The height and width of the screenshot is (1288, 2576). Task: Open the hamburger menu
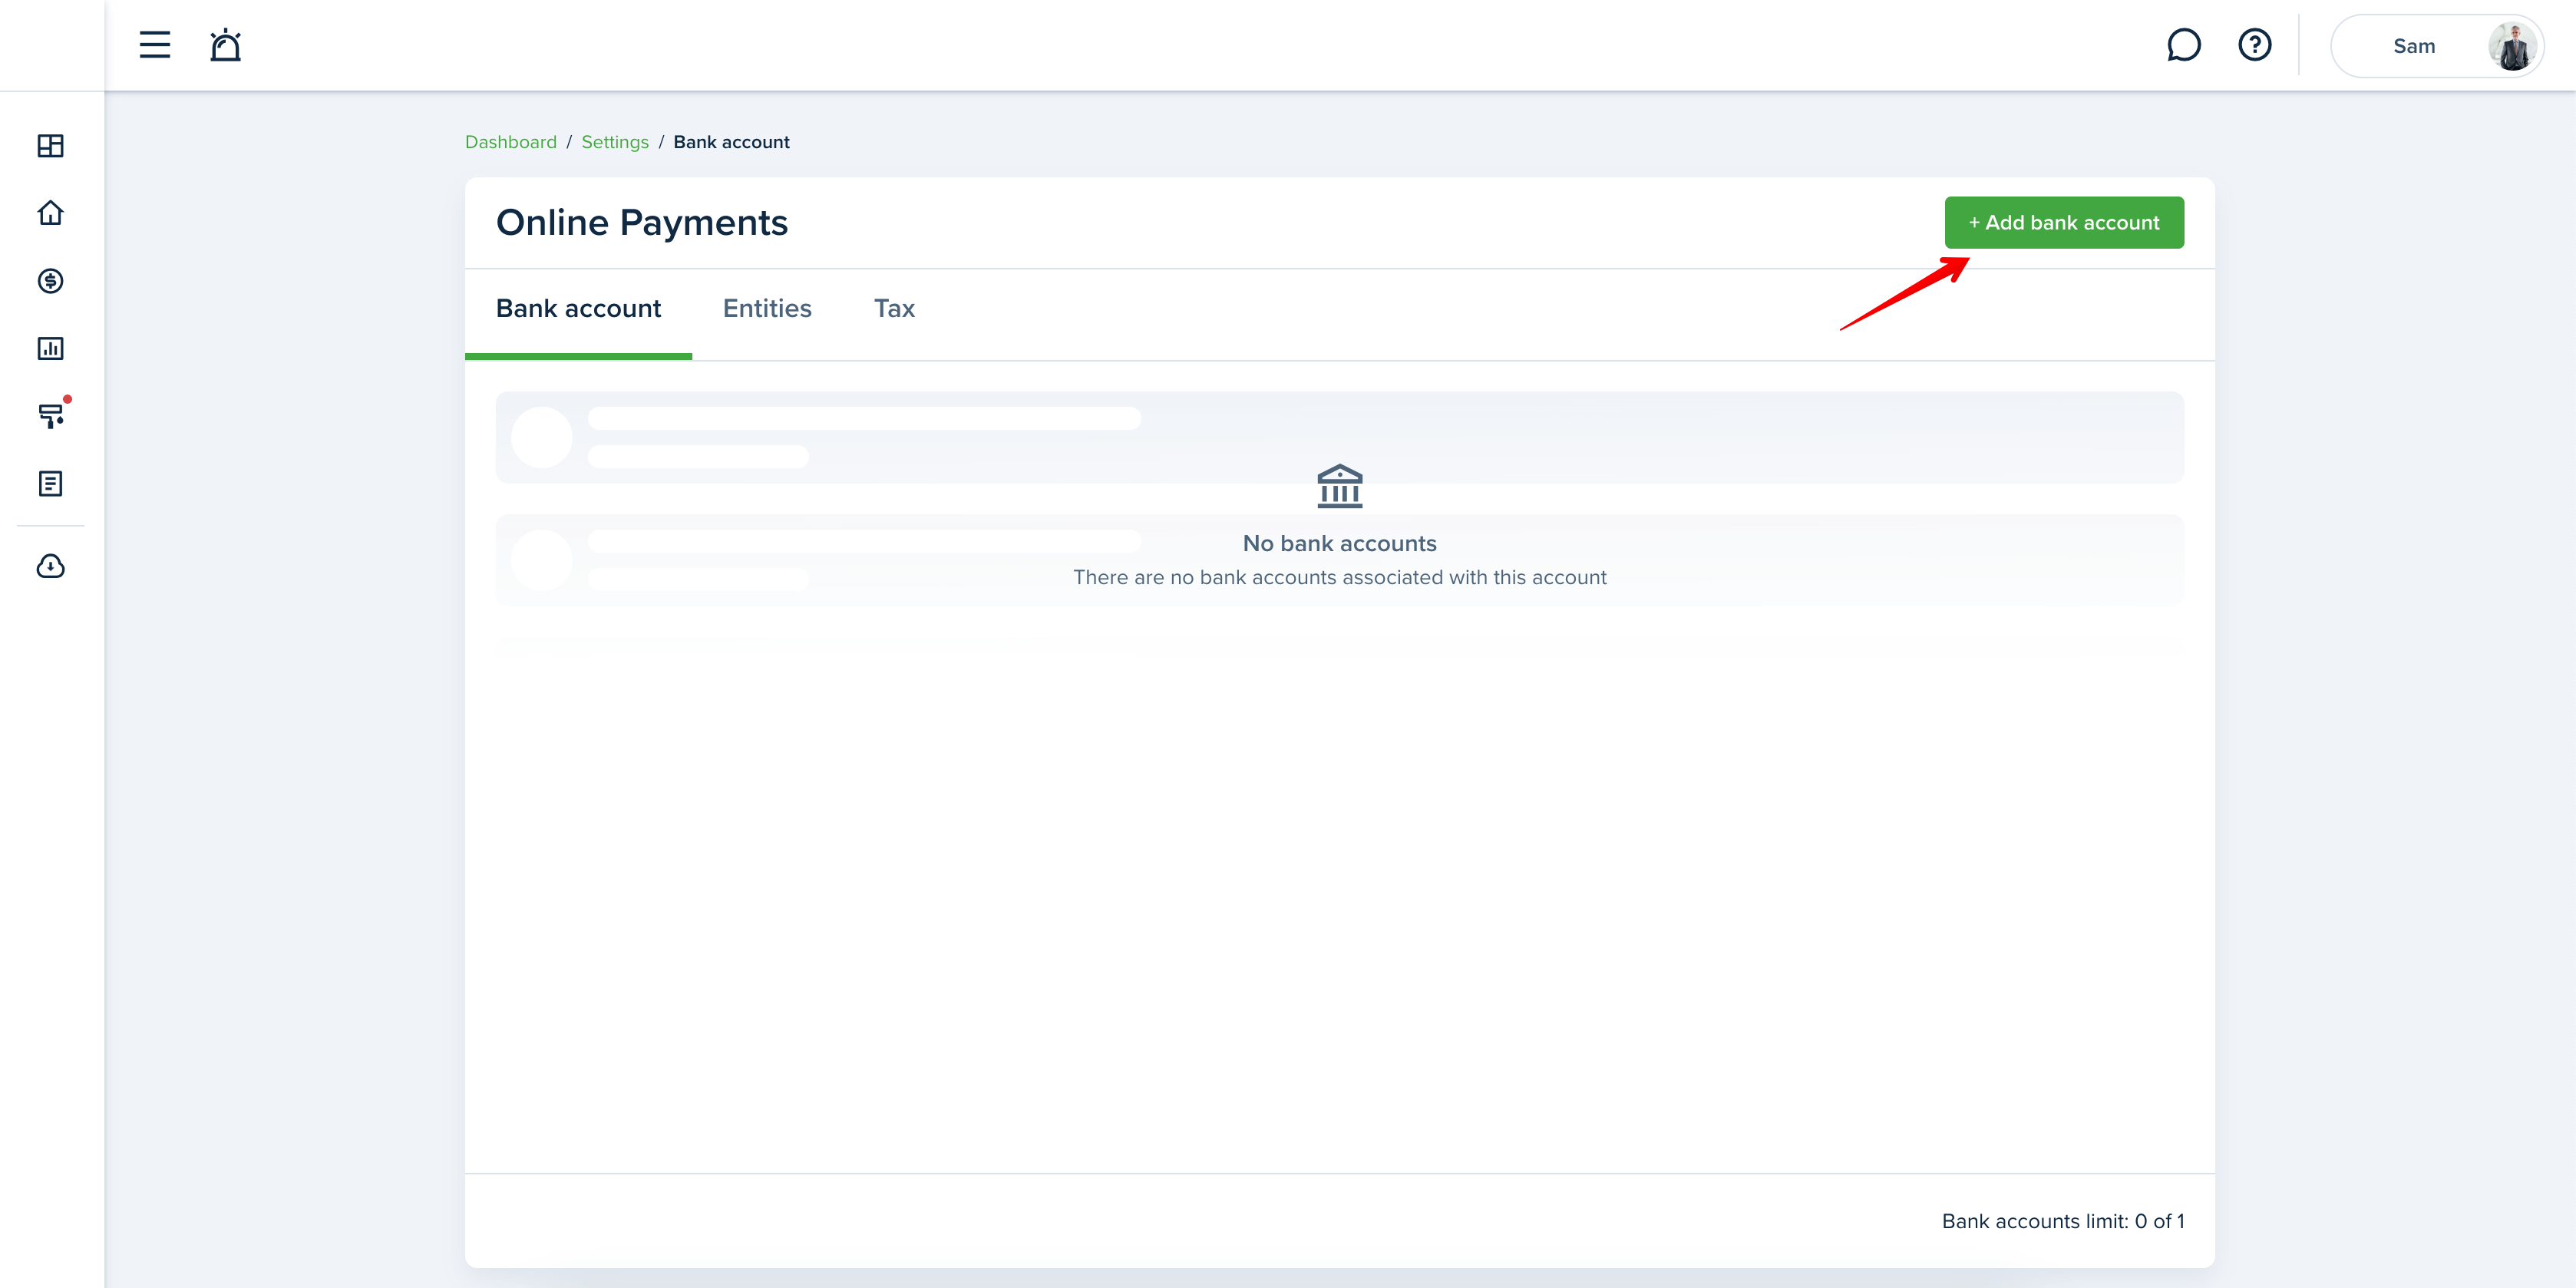click(x=154, y=45)
